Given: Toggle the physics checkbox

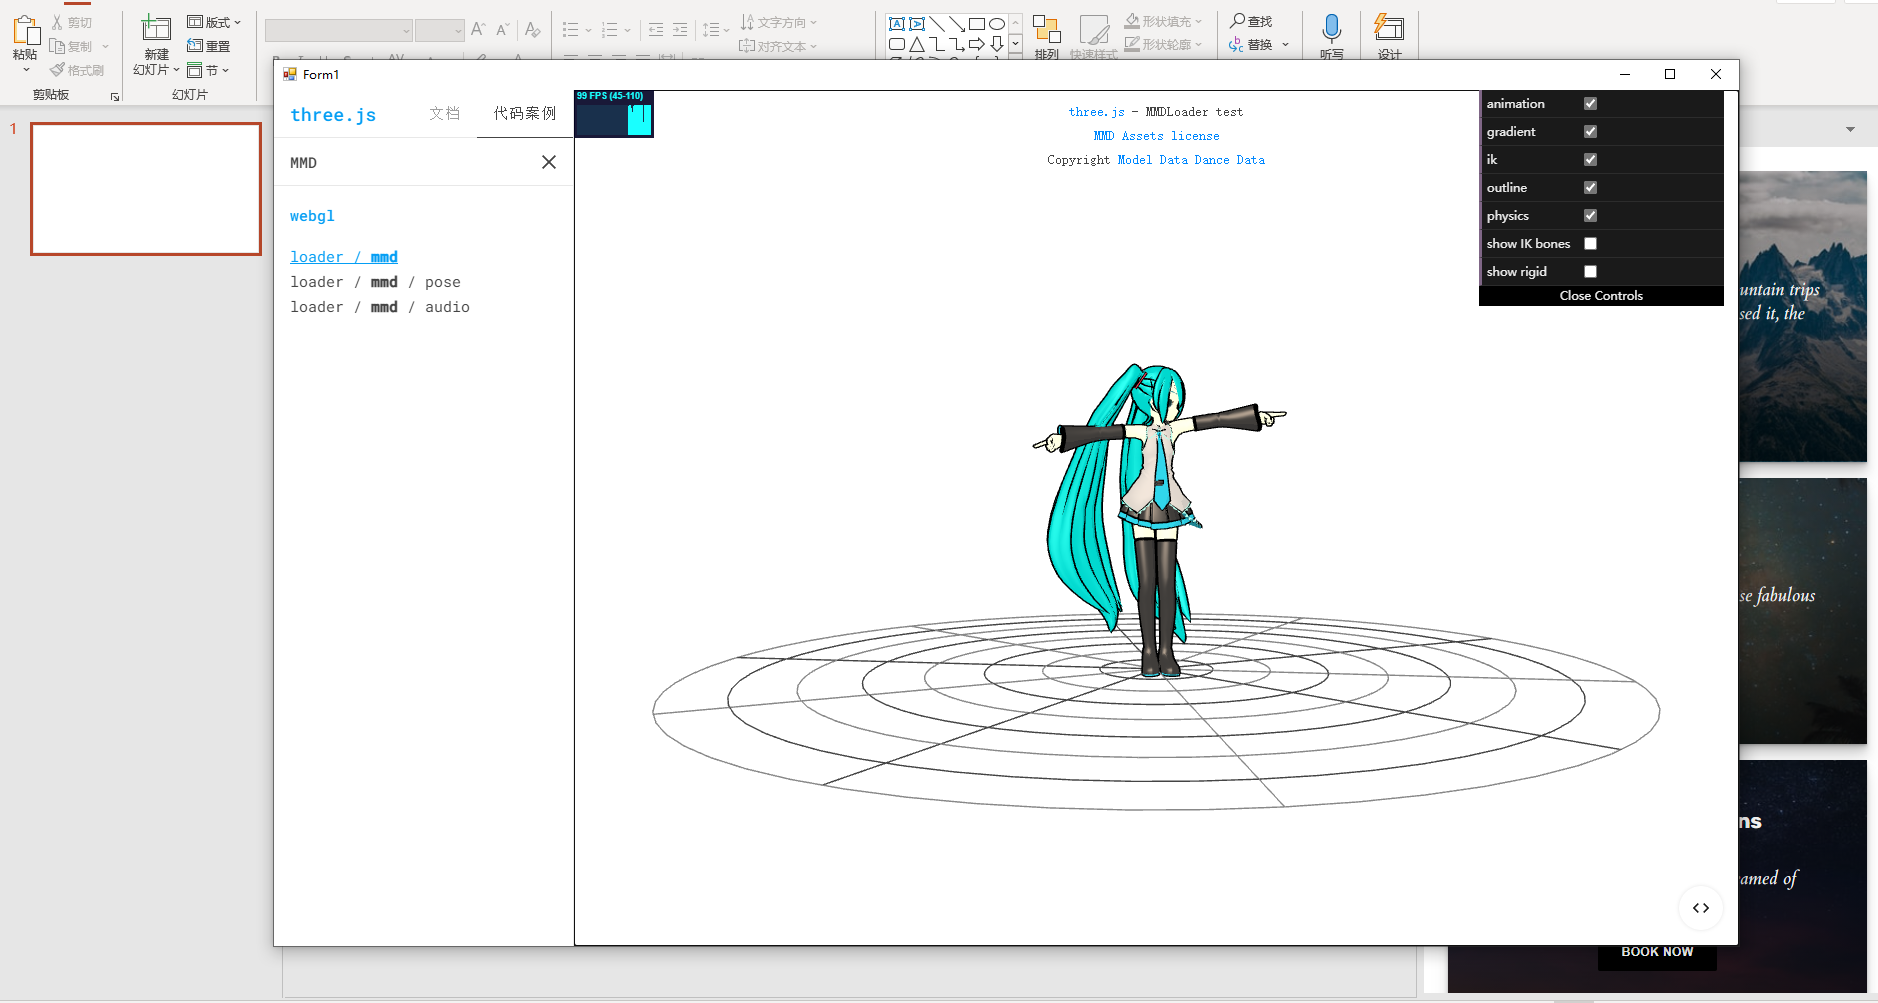Looking at the screenshot, I should point(1590,216).
